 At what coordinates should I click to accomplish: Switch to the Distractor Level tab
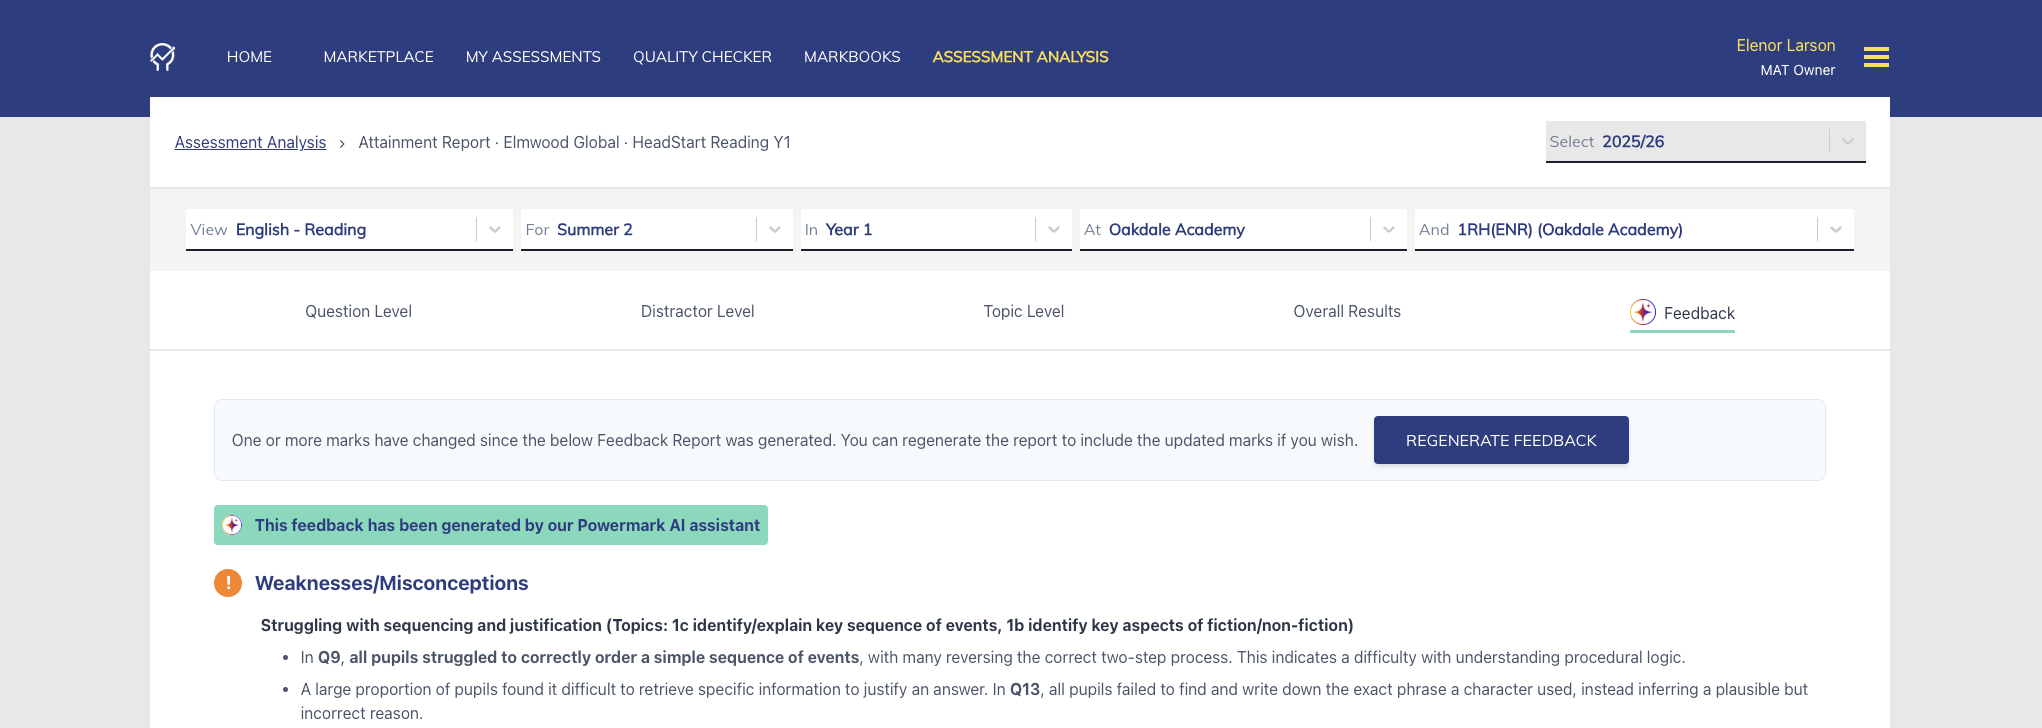click(697, 312)
